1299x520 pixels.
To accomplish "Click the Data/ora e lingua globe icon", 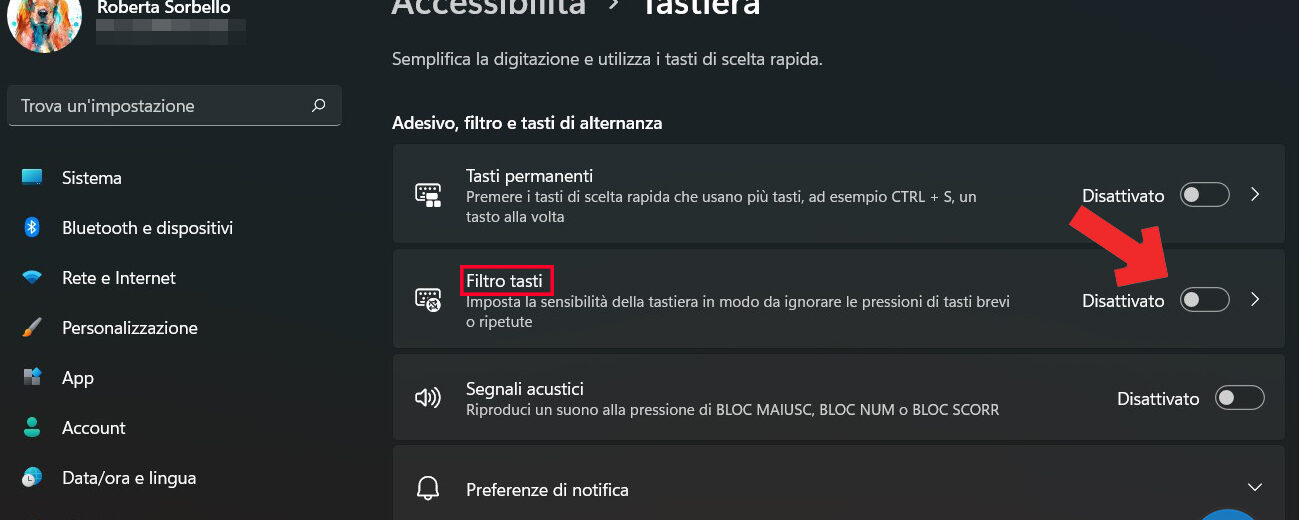I will (32, 478).
